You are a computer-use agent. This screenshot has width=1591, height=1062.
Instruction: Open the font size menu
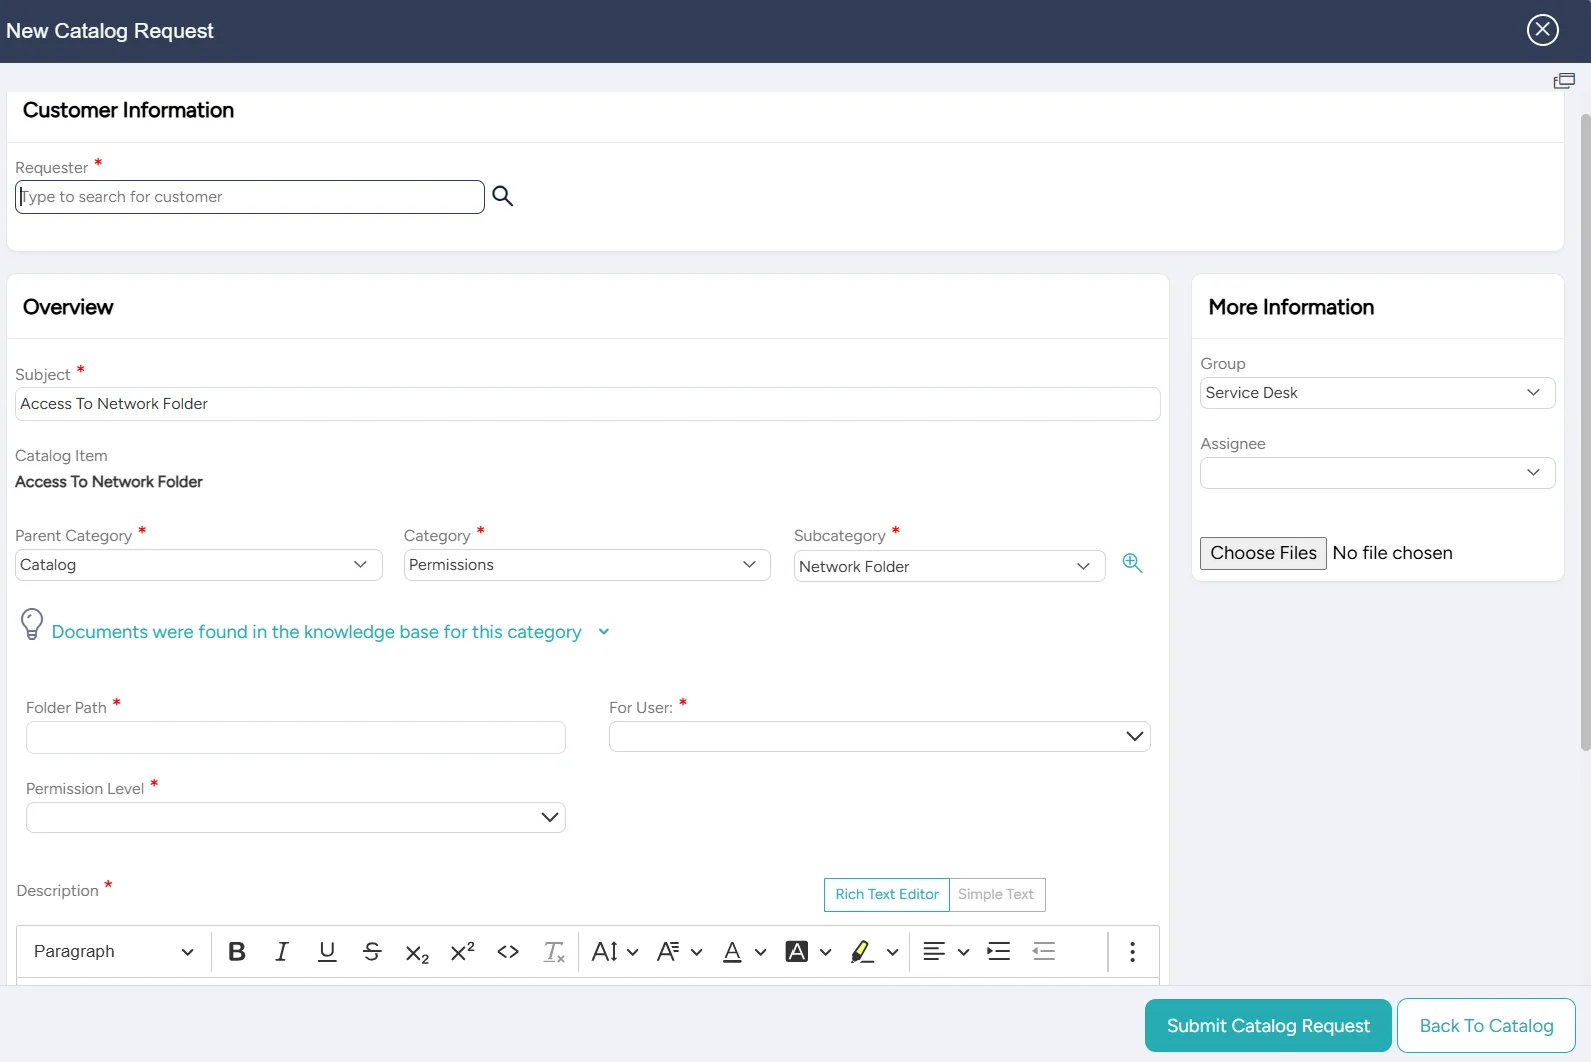click(614, 952)
